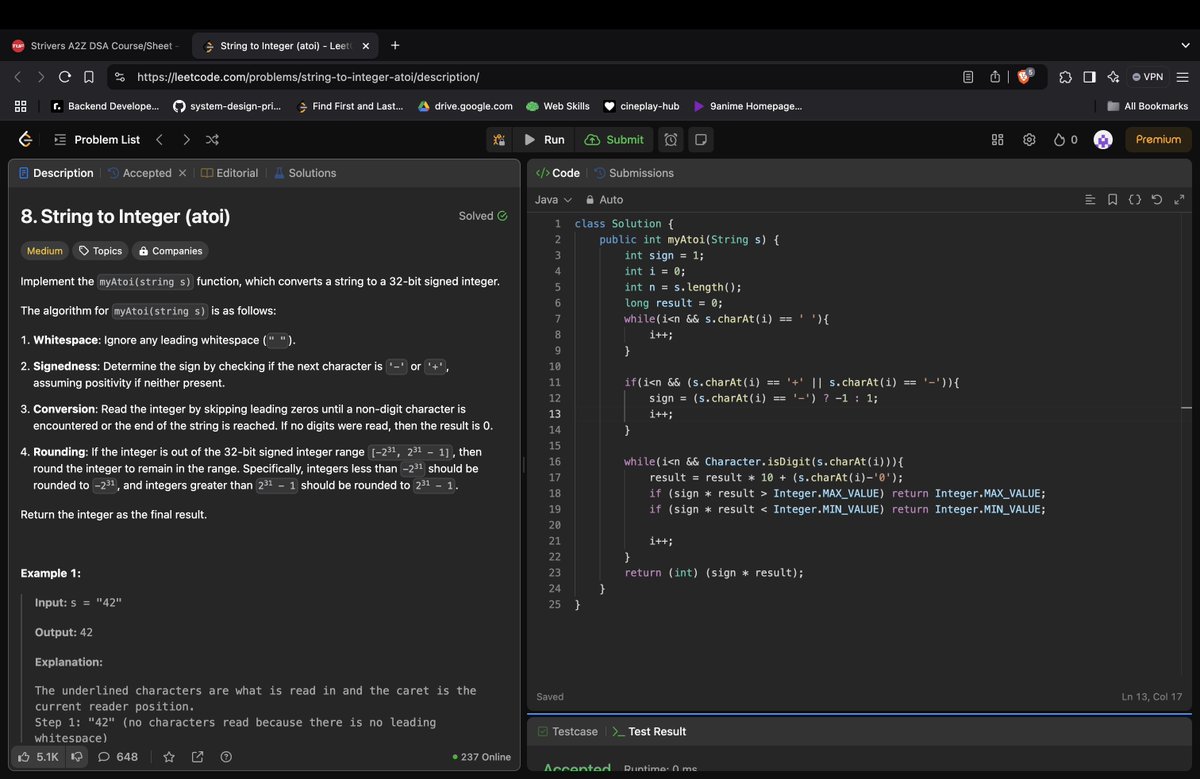This screenshot has width=1200, height=779.
Task: Share the problem link icon
Action: coord(197,757)
